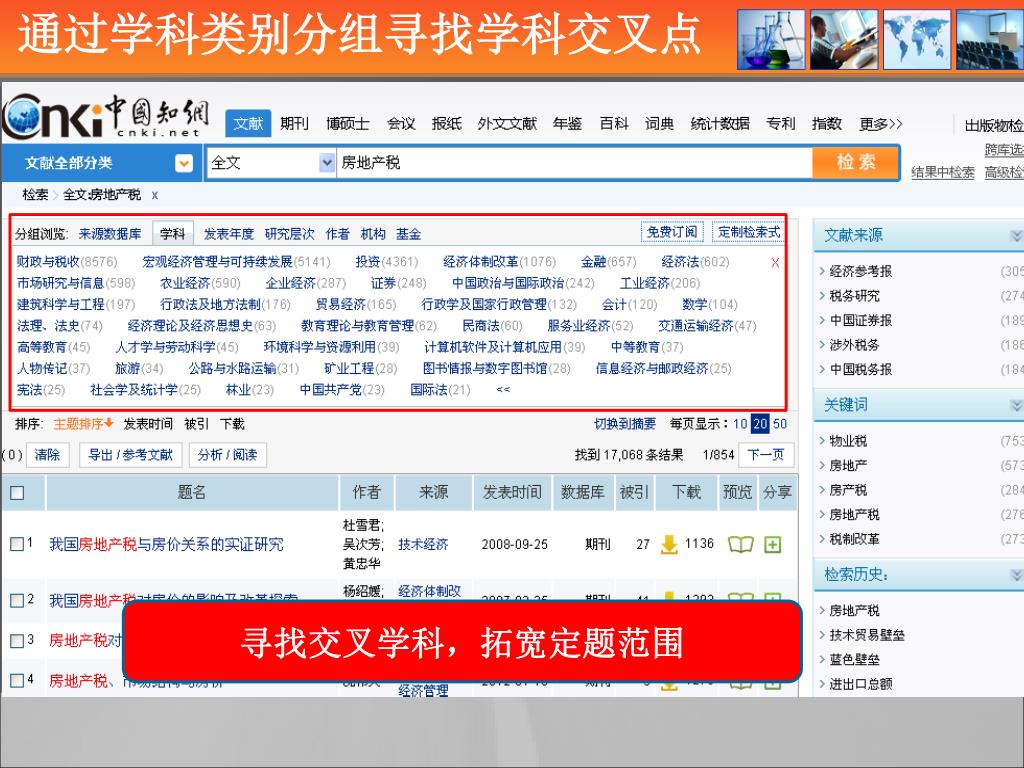Image resolution: width=1024 pixels, height=768 pixels.
Task: Show 10 results per page
Action: 740,424
